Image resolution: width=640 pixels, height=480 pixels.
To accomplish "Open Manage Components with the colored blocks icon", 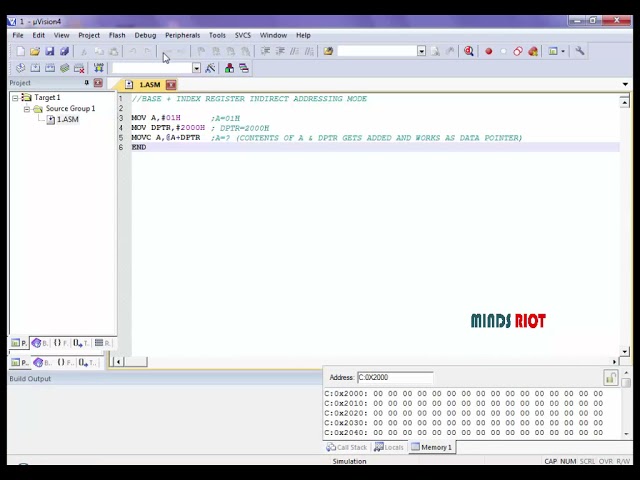I will pyautogui.click(x=229, y=68).
